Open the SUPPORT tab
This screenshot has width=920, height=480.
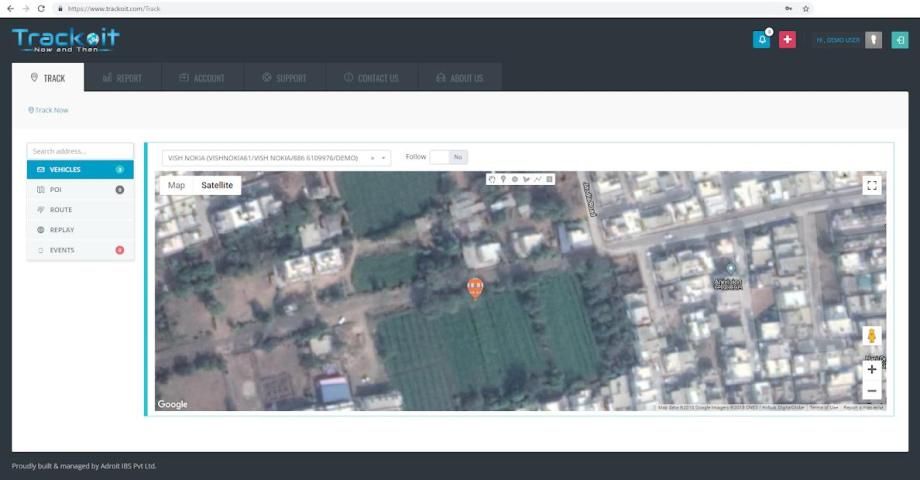(283, 78)
